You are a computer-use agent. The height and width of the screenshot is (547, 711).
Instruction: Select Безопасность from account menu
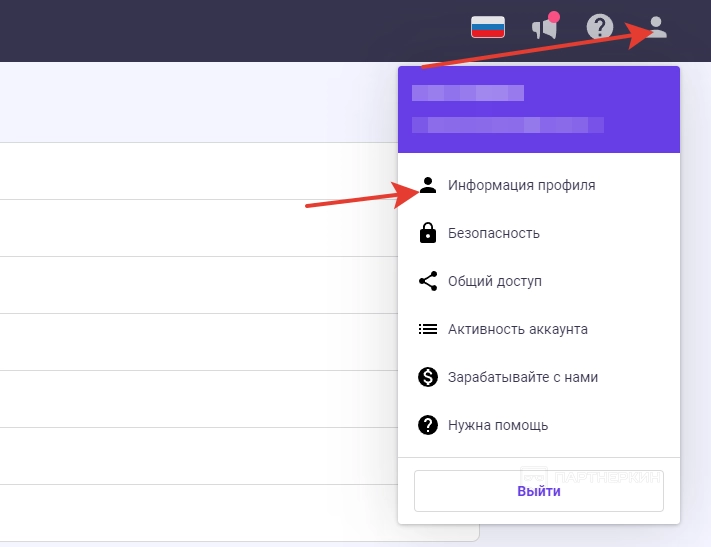click(x=494, y=233)
